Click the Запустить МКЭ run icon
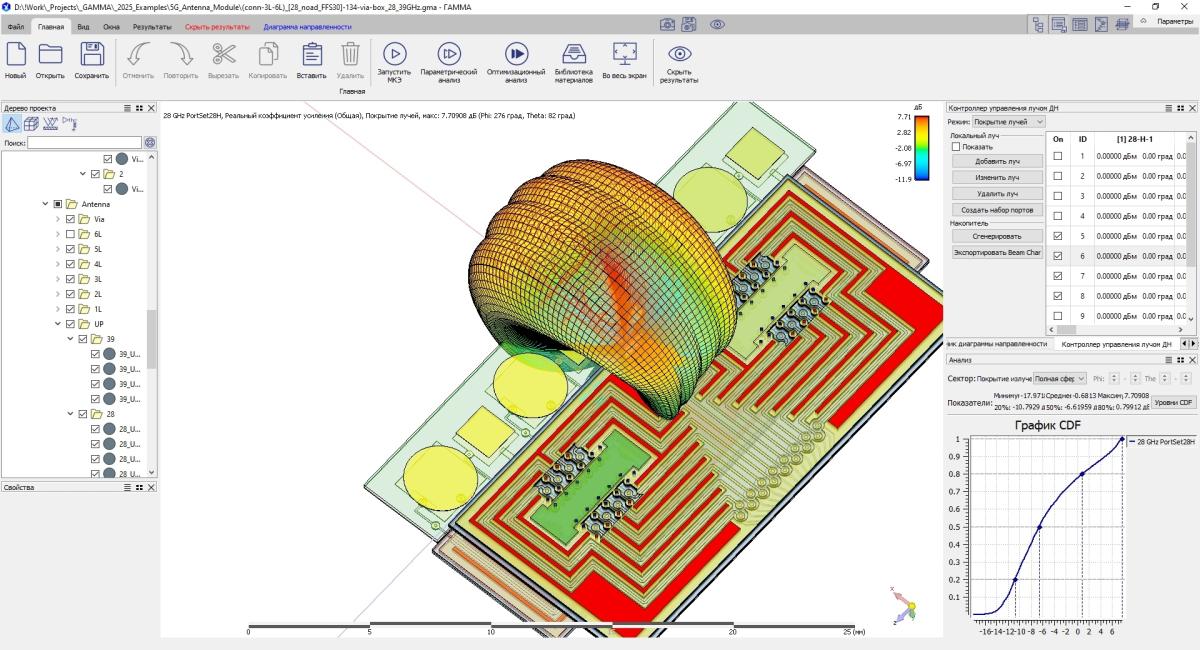The height and width of the screenshot is (650, 1200). click(x=394, y=54)
